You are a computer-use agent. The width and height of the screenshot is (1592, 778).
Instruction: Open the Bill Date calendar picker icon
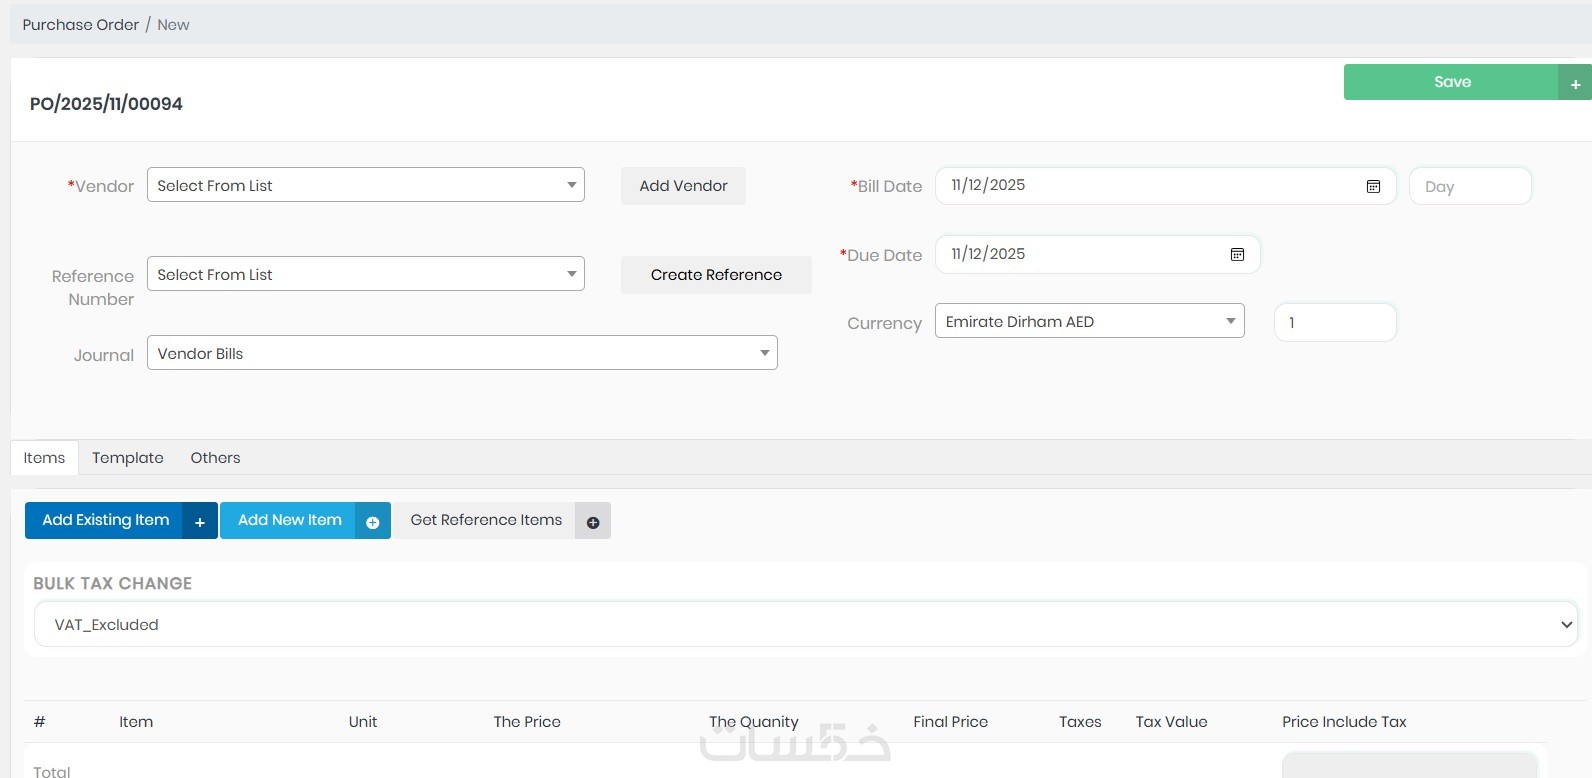[1373, 186]
